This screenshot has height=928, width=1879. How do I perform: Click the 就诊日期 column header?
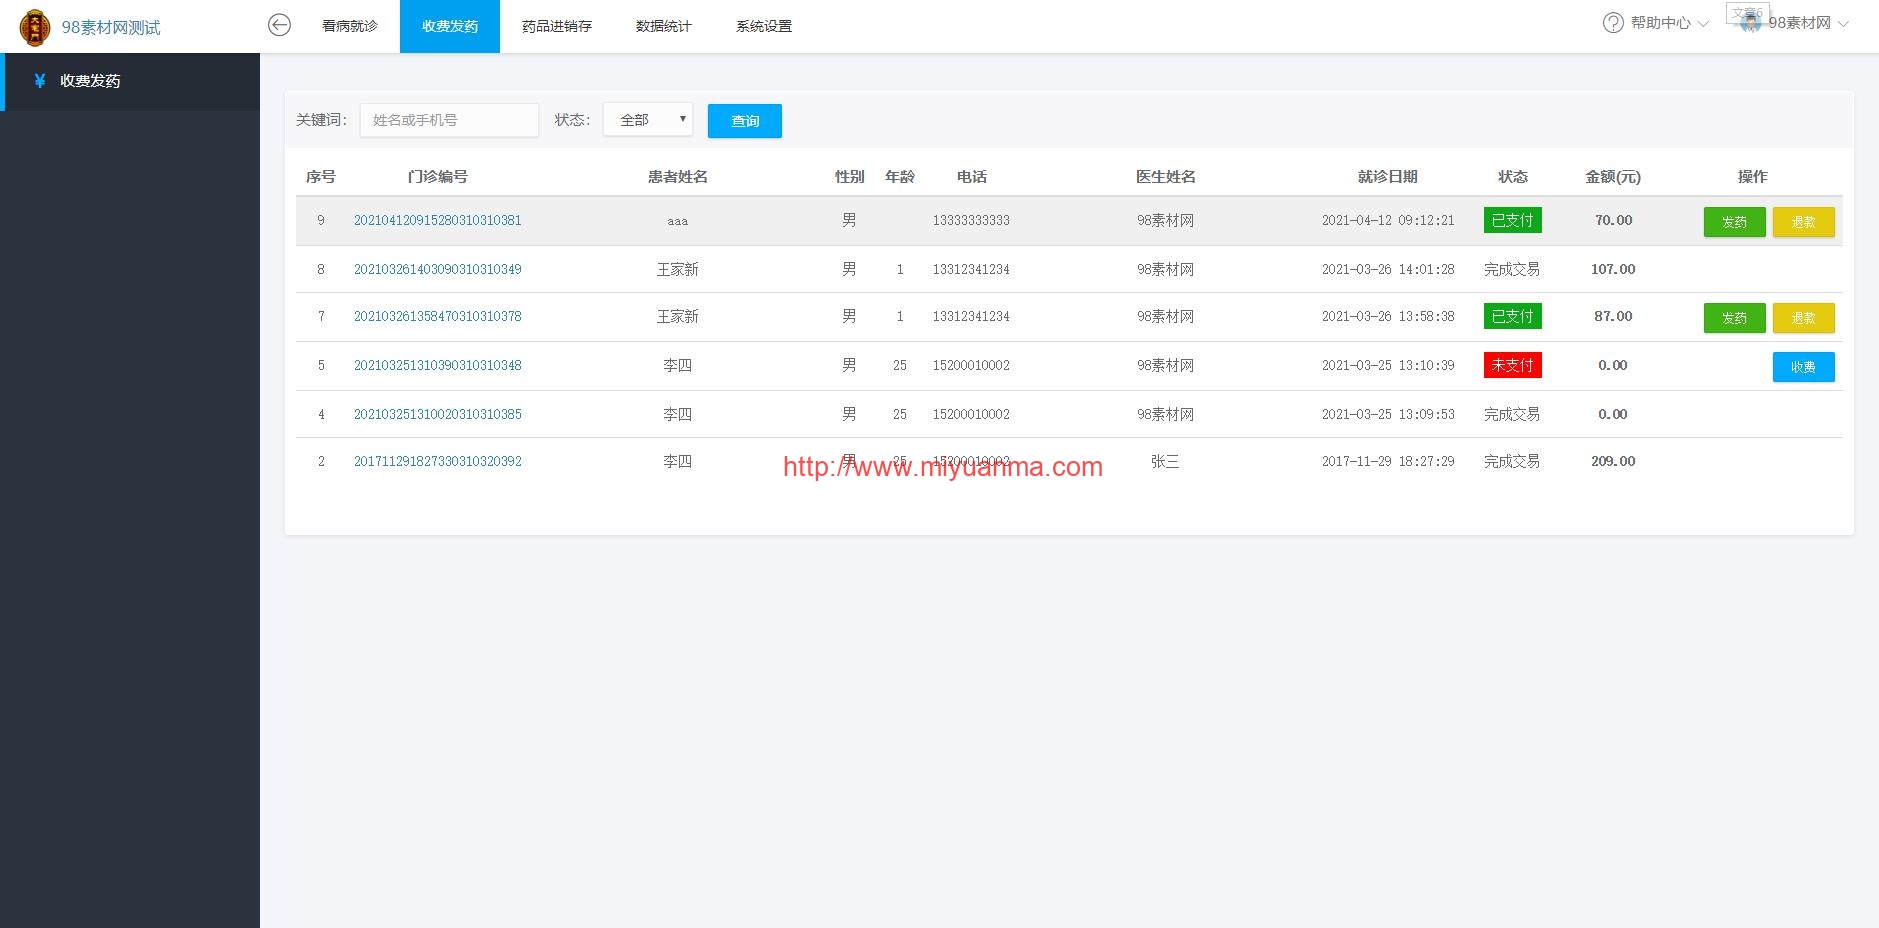1388,177
